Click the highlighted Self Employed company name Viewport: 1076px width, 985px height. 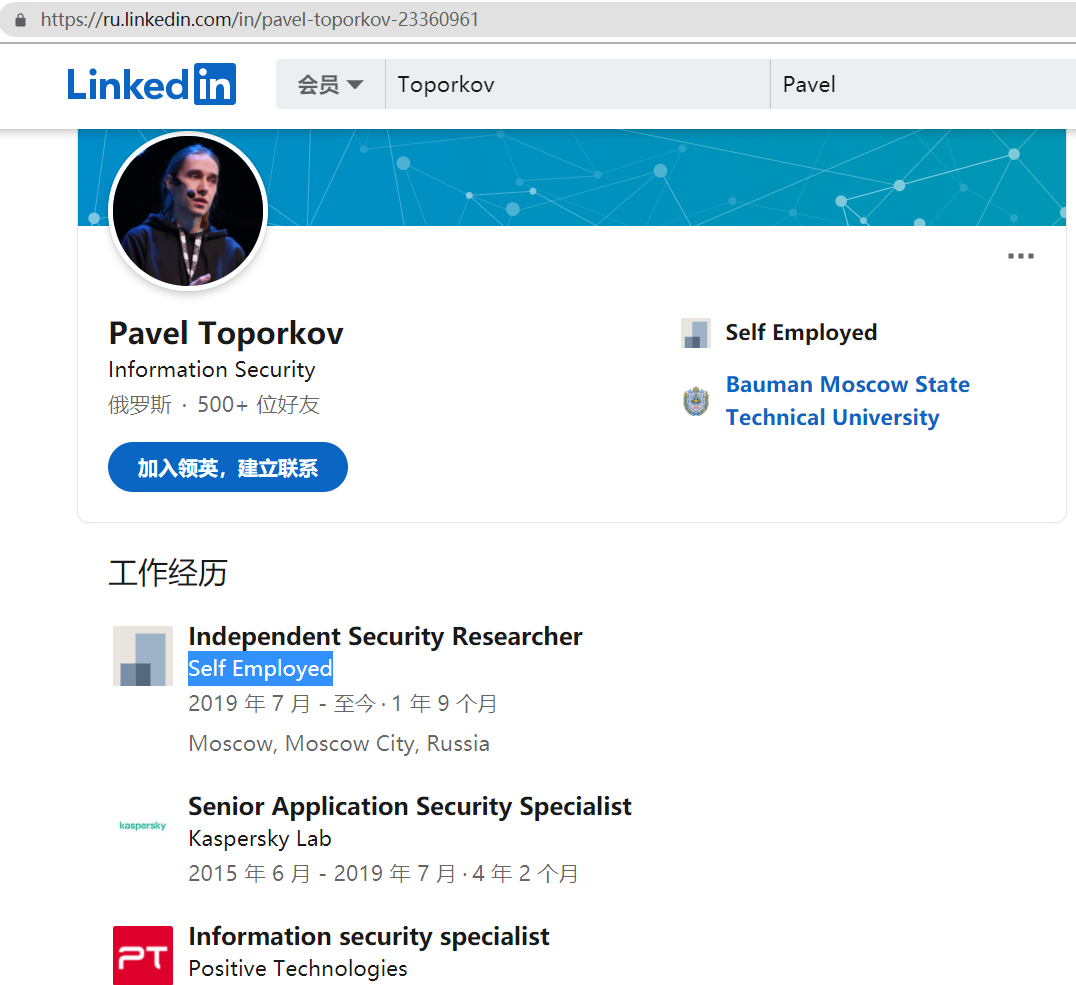pos(260,669)
